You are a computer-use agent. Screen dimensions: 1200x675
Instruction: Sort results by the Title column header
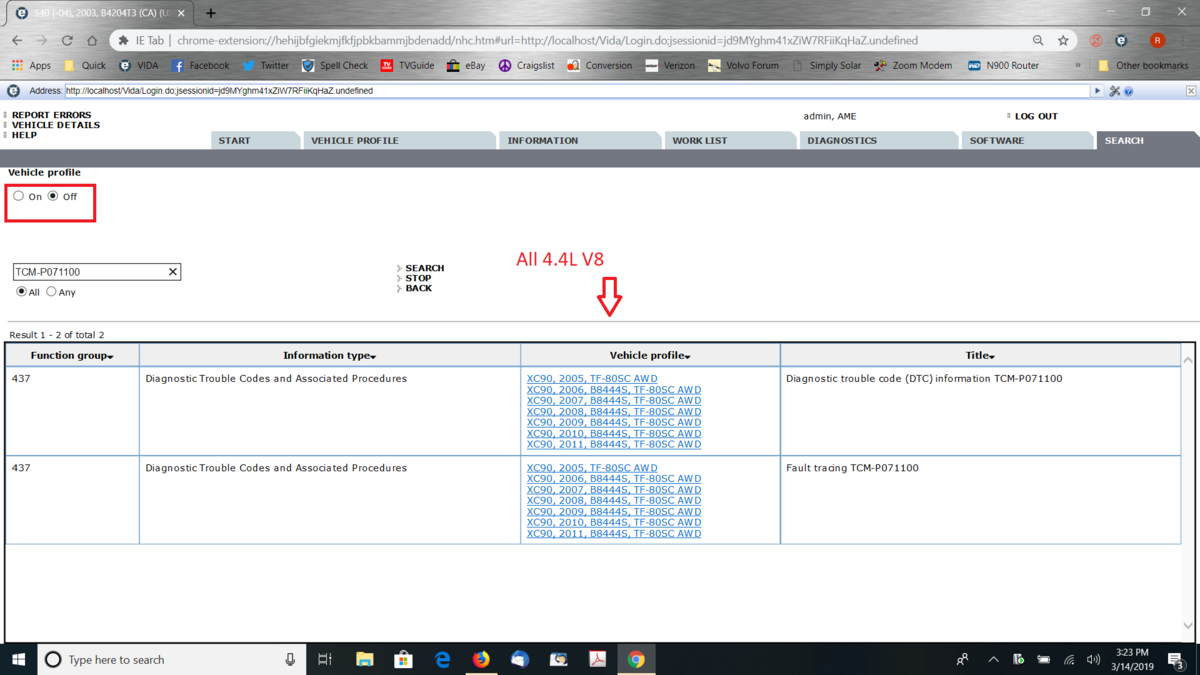979,356
